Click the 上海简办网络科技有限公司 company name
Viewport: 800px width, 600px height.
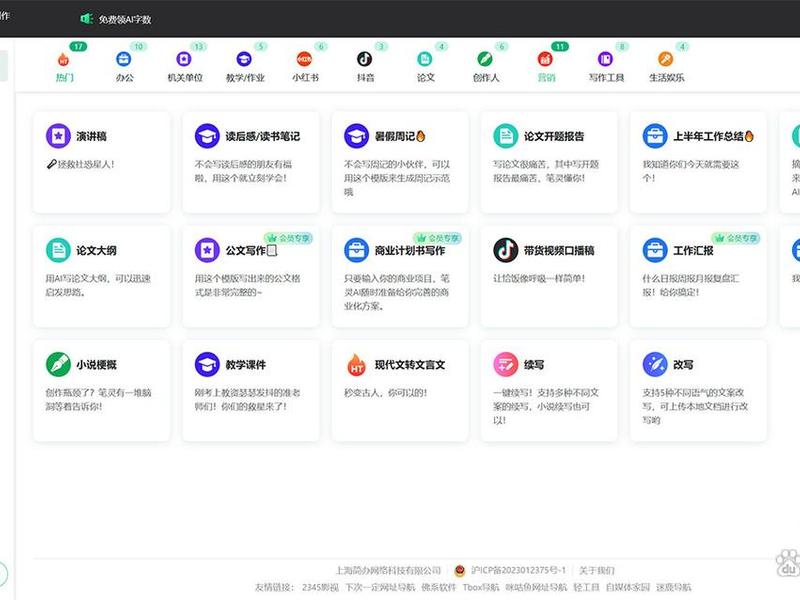tap(388, 570)
